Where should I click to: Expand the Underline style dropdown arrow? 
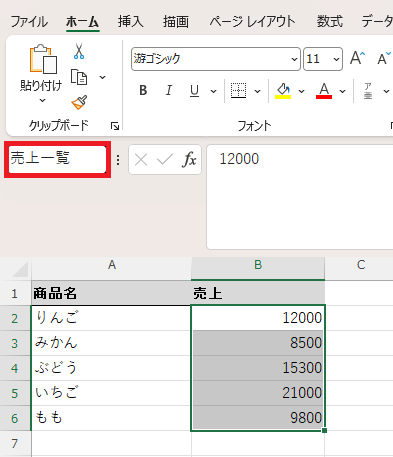(x=213, y=91)
